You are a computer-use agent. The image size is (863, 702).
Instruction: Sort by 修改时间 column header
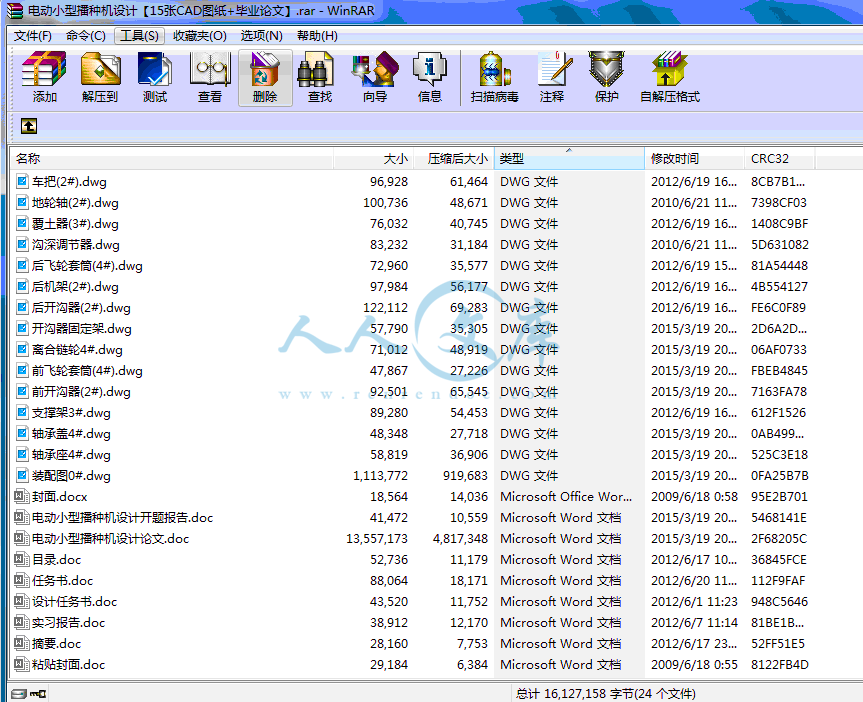(695, 159)
